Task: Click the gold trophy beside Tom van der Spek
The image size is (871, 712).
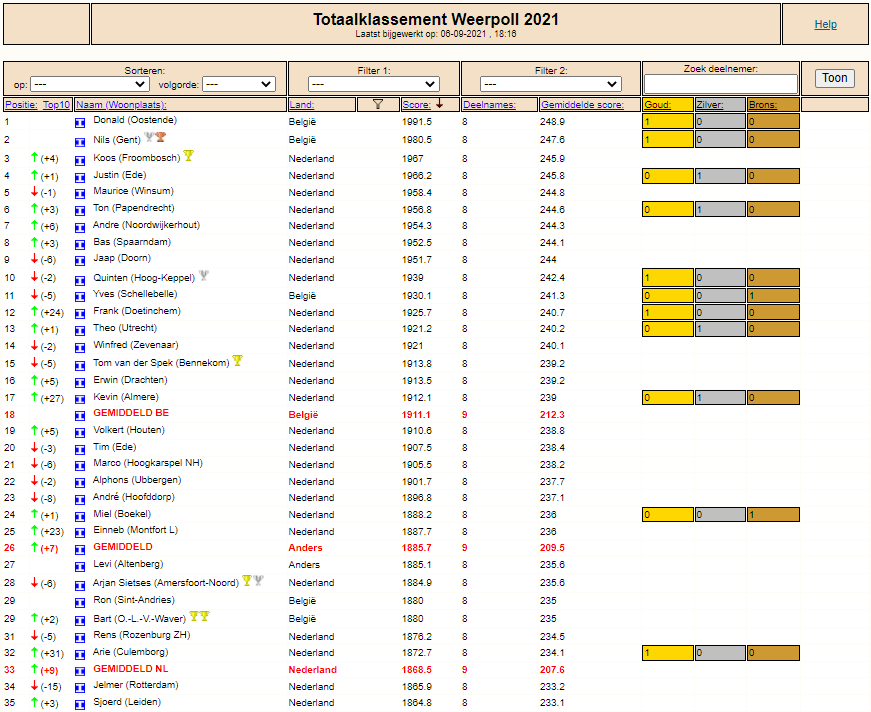Action: 238,361
